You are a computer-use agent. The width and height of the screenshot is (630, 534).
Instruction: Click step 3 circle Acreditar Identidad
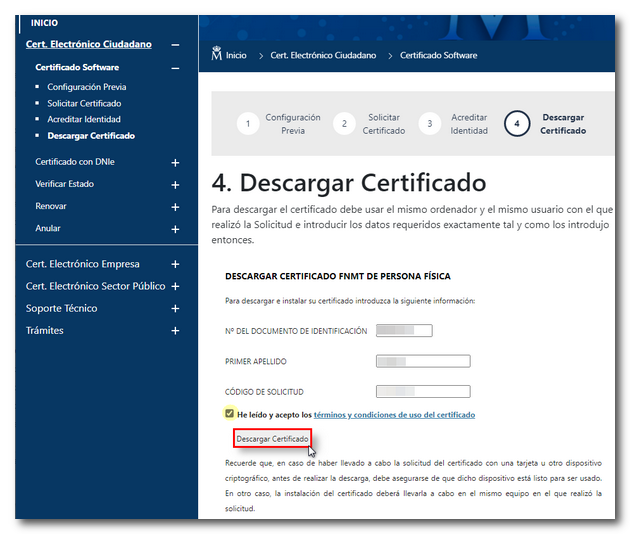429,124
